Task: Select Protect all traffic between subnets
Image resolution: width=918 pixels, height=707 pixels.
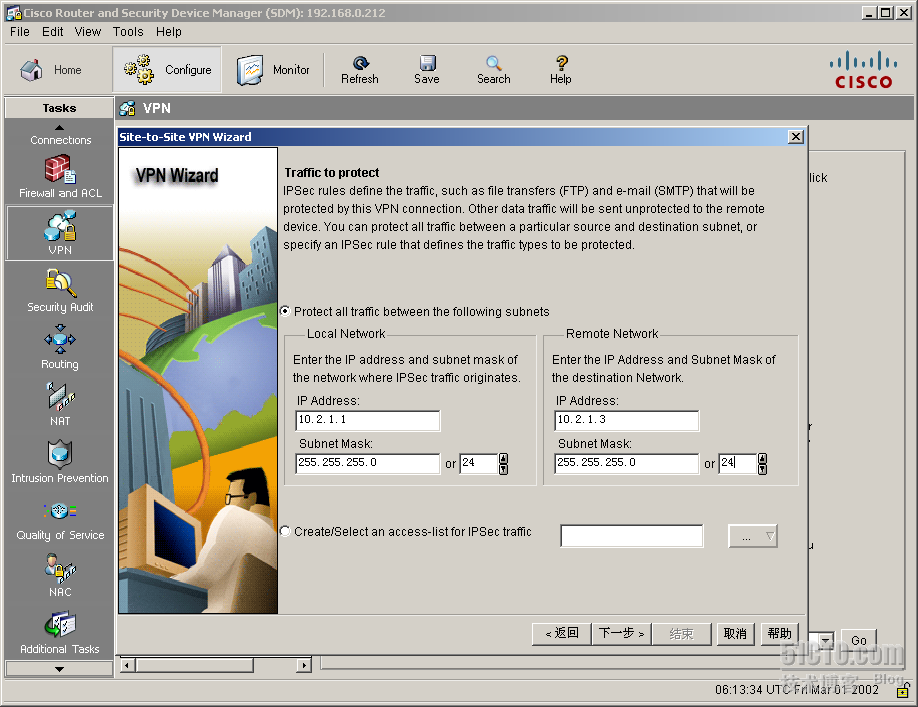Action: click(x=285, y=311)
